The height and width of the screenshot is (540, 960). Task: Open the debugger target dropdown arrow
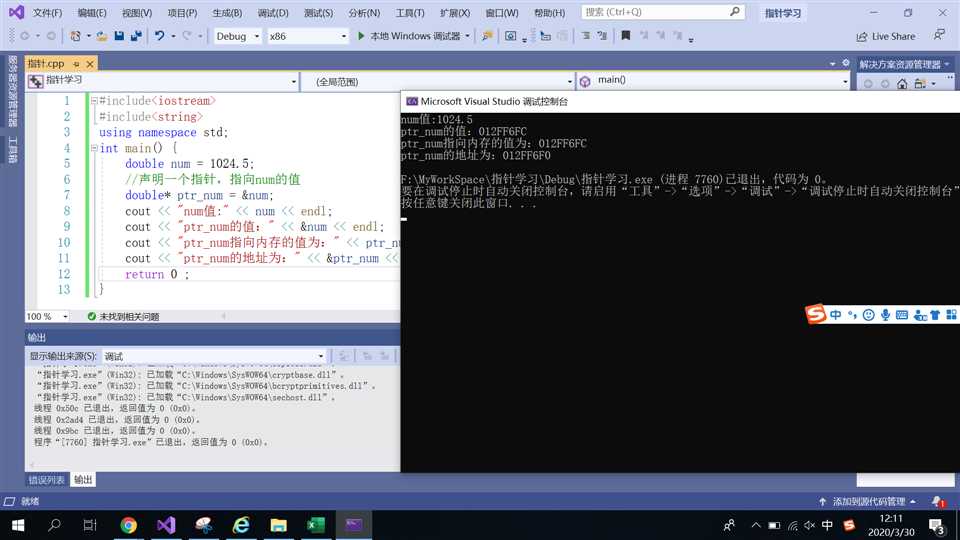(x=467, y=36)
